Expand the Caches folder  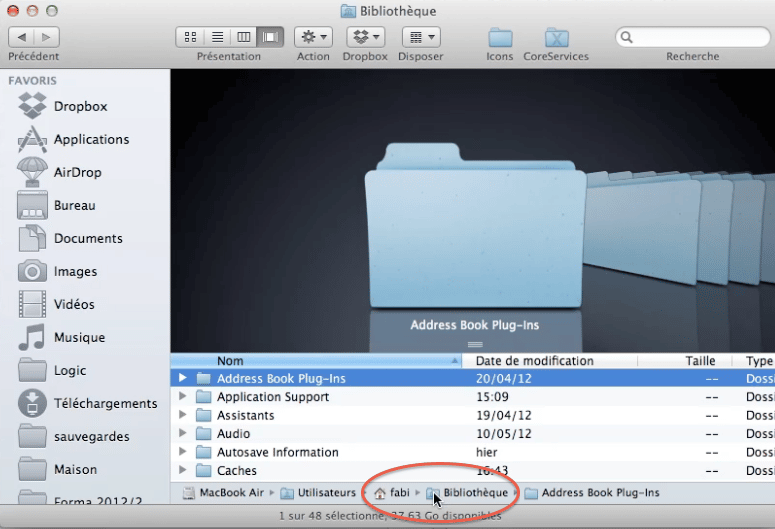[x=182, y=470]
